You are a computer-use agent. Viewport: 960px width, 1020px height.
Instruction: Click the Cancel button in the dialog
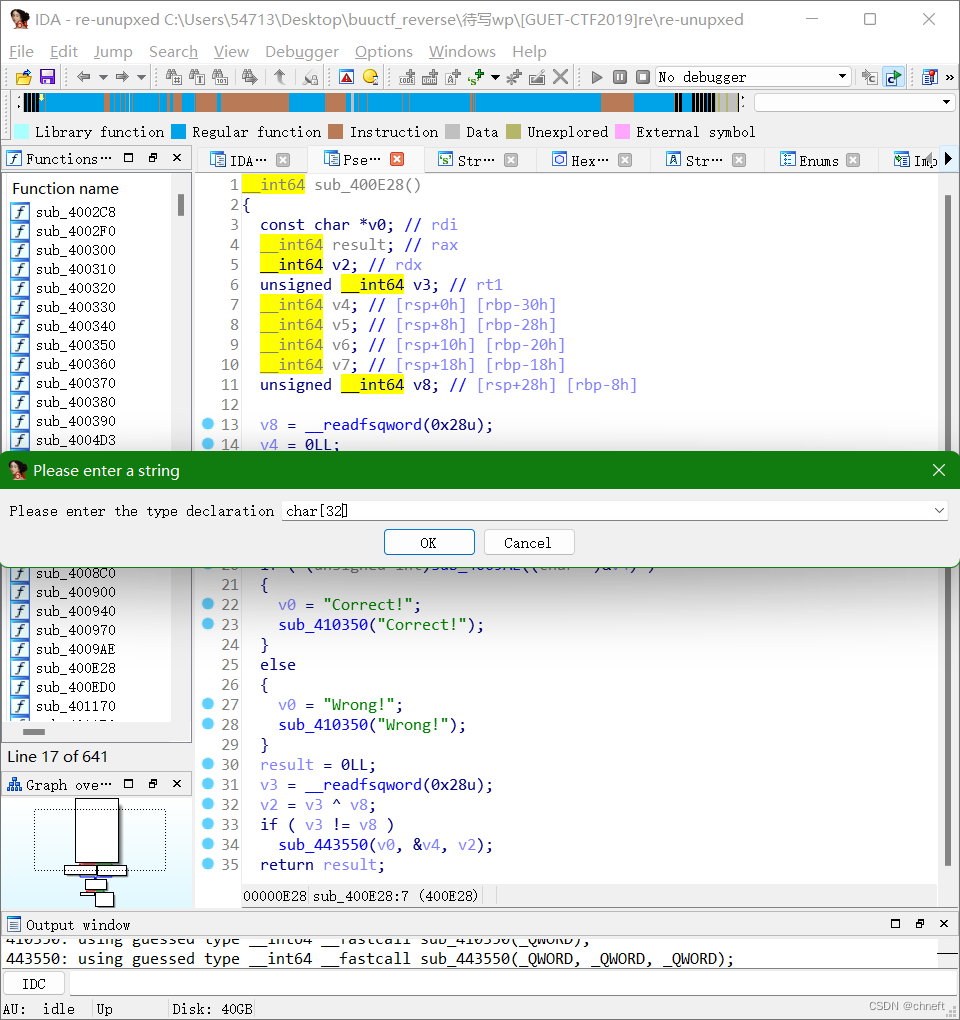528,541
